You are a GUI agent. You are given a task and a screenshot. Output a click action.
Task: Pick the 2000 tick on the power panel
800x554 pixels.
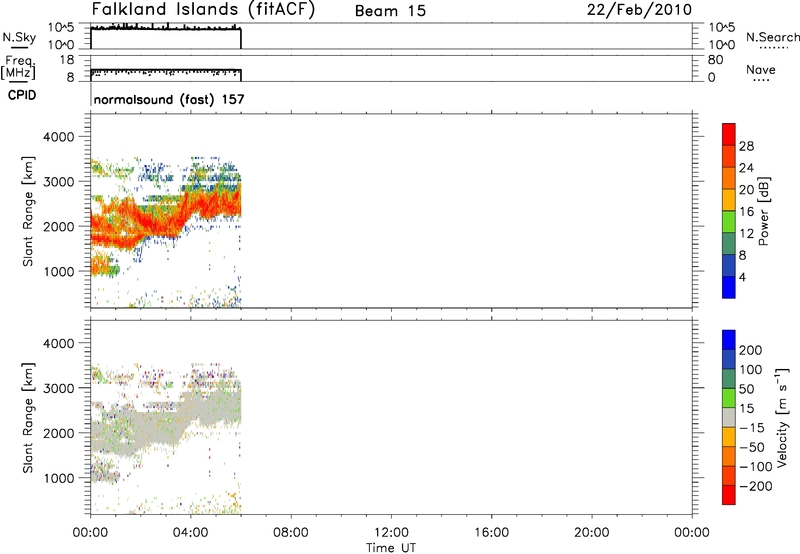click(x=58, y=226)
